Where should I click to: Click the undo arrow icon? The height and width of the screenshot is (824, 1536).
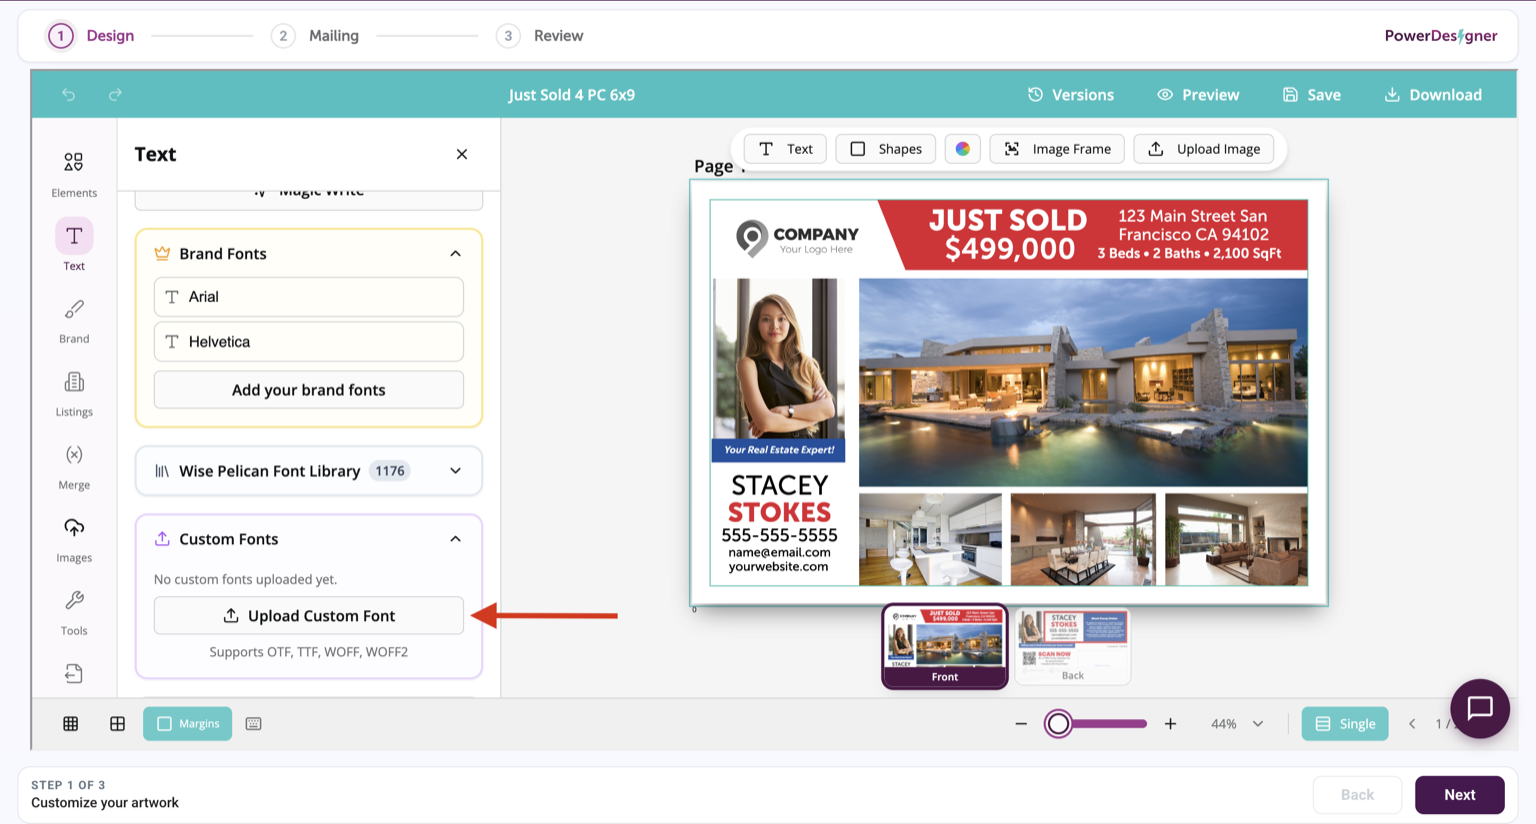pos(68,95)
